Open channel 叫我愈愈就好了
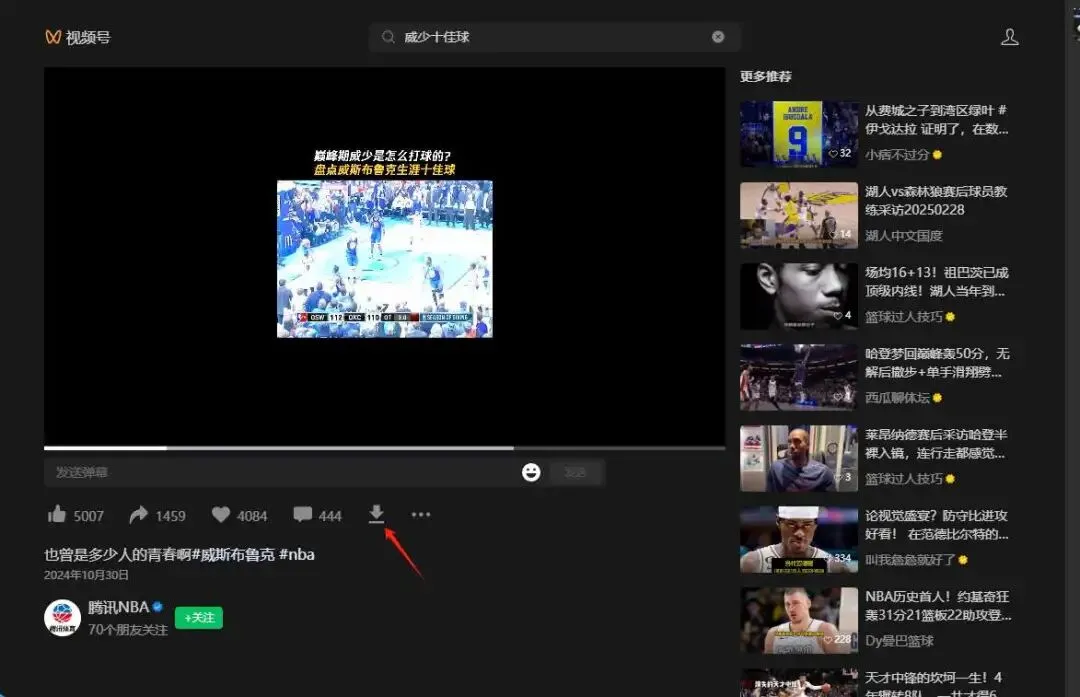This screenshot has height=697, width=1080. pos(910,560)
